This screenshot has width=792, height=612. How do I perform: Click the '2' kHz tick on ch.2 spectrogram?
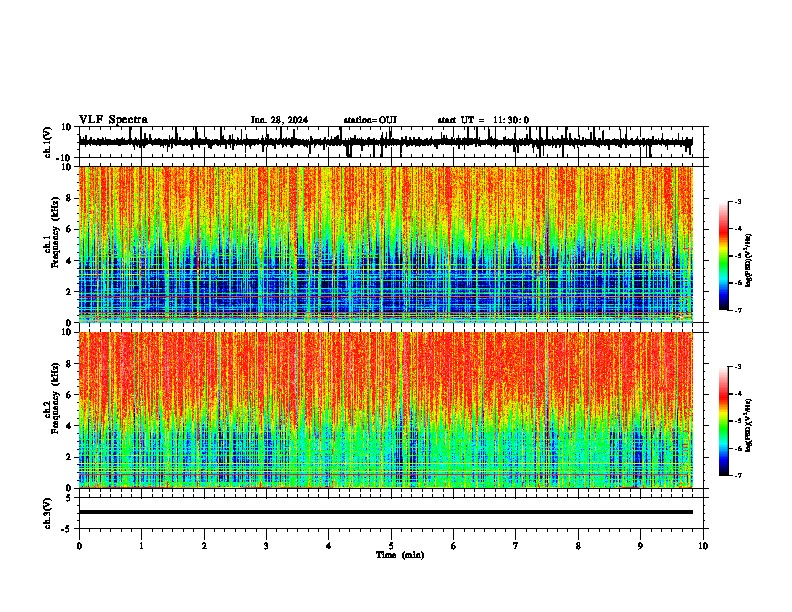point(70,457)
